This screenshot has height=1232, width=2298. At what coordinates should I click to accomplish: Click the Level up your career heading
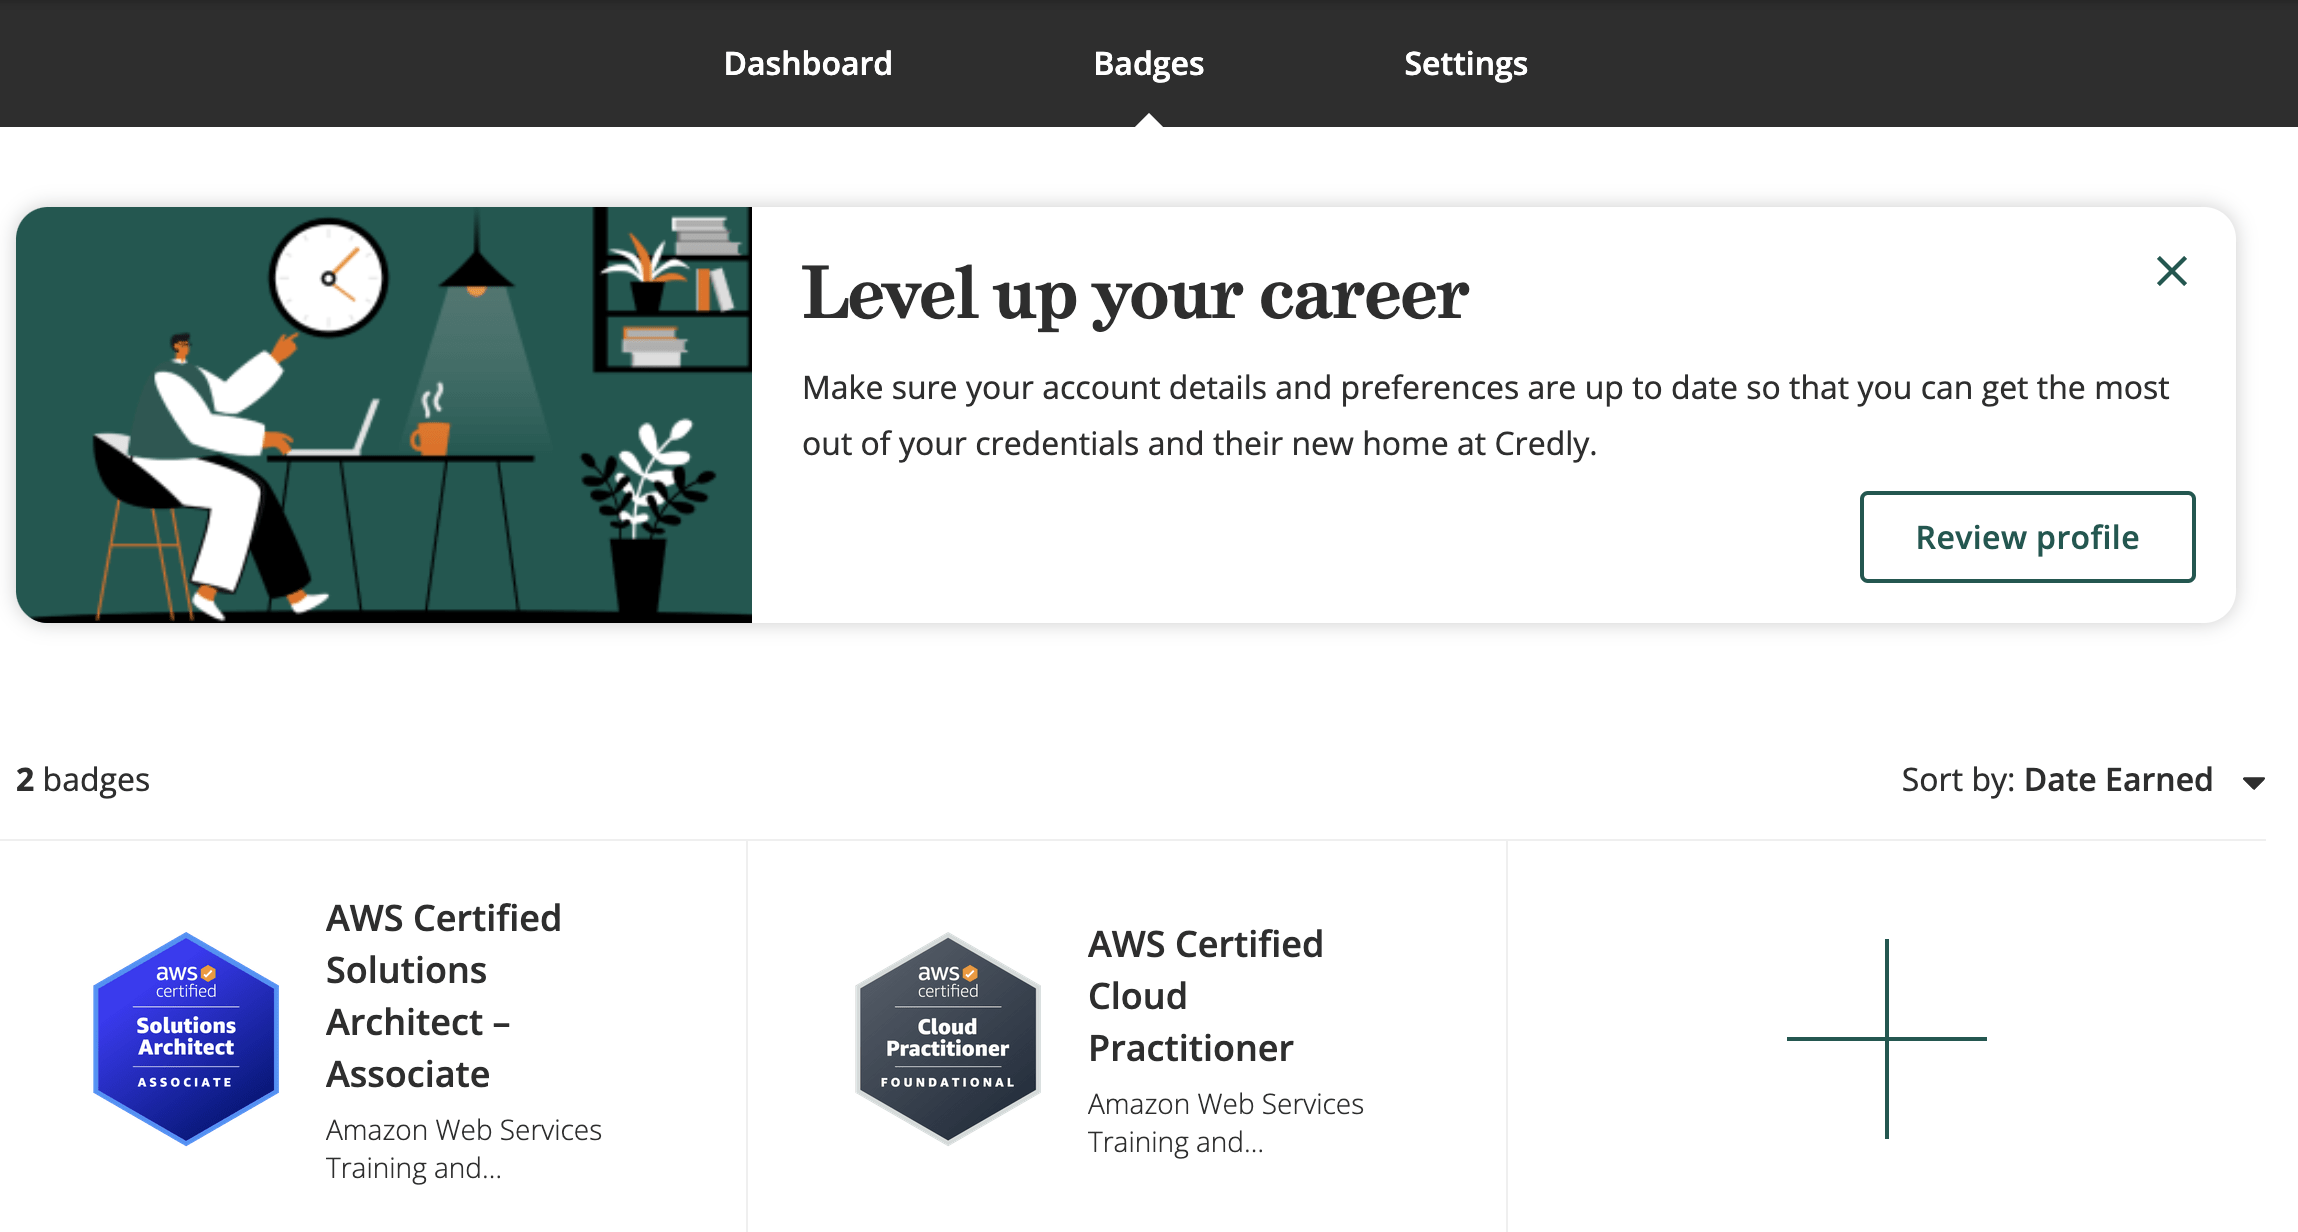[x=1135, y=295]
